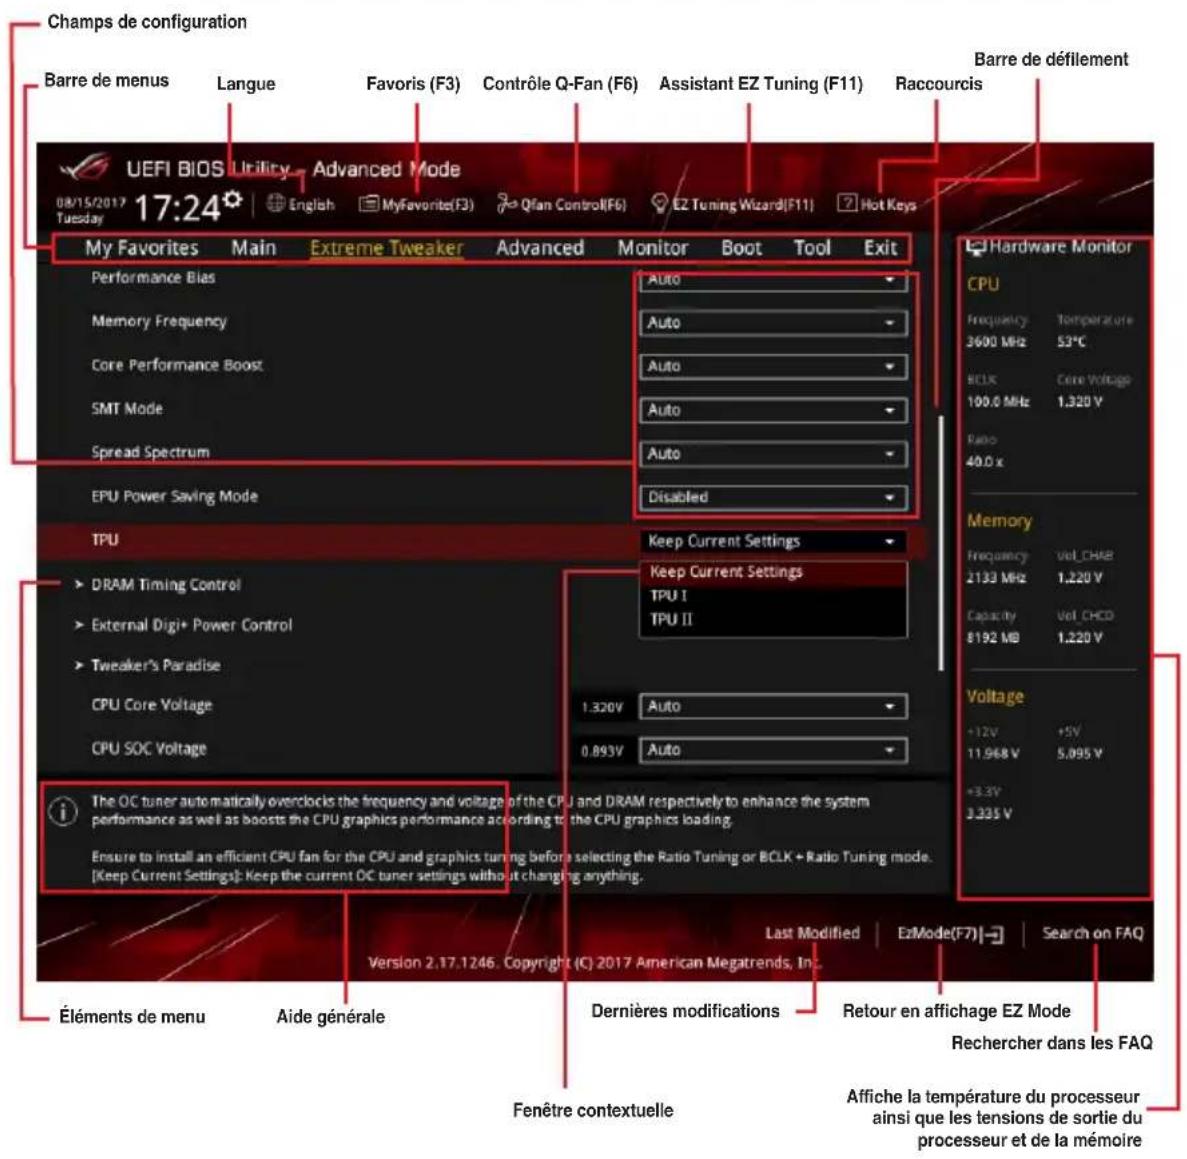This screenshot has height=1159, width=1187.
Task: Choose Keep Current Settings in popup
Action: pyautogui.click(x=773, y=572)
